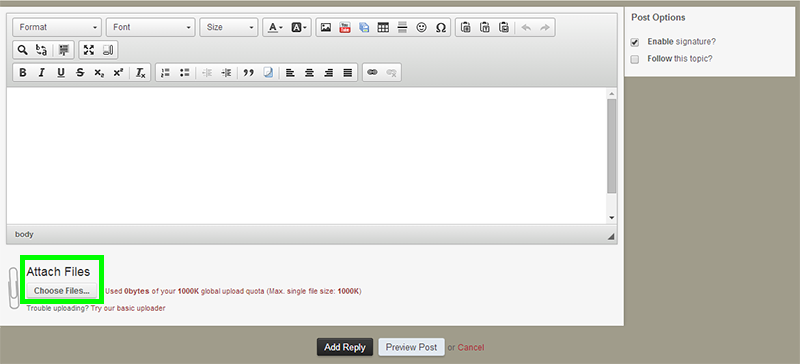Apply bold formatting
800x364 pixels.
click(x=22, y=72)
